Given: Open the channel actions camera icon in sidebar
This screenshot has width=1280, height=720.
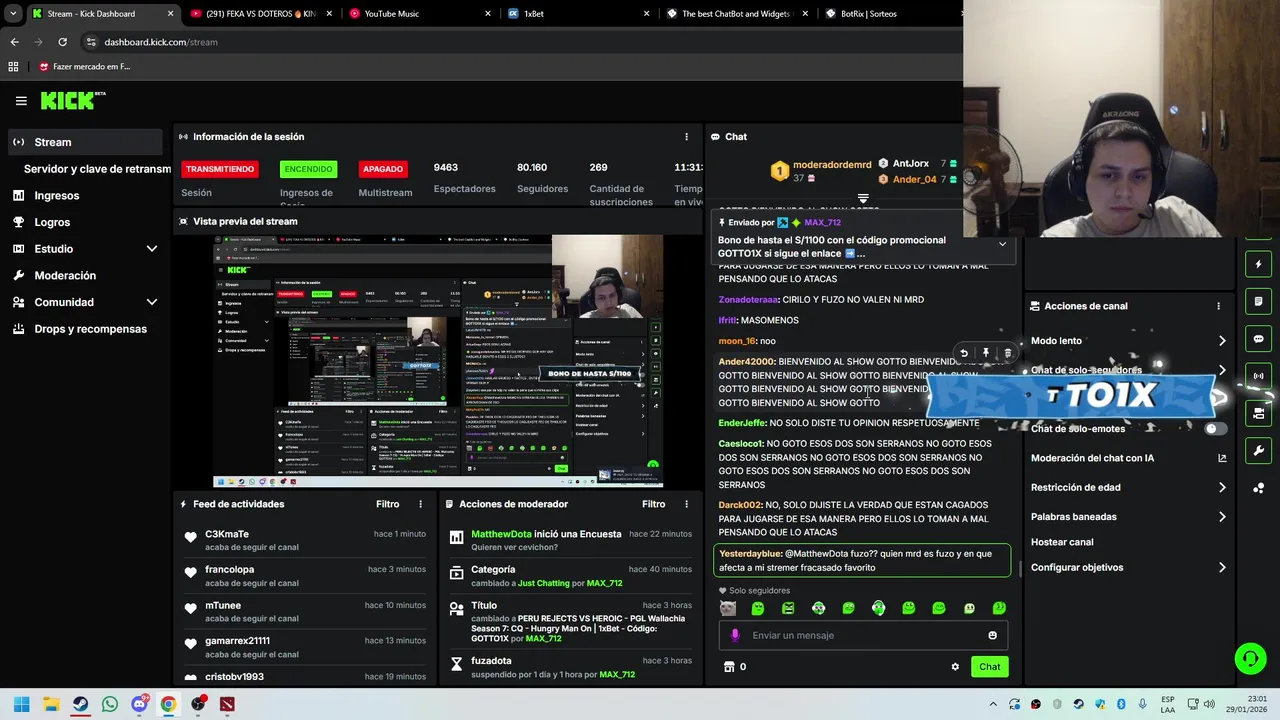Looking at the screenshot, I should [x=1258, y=413].
